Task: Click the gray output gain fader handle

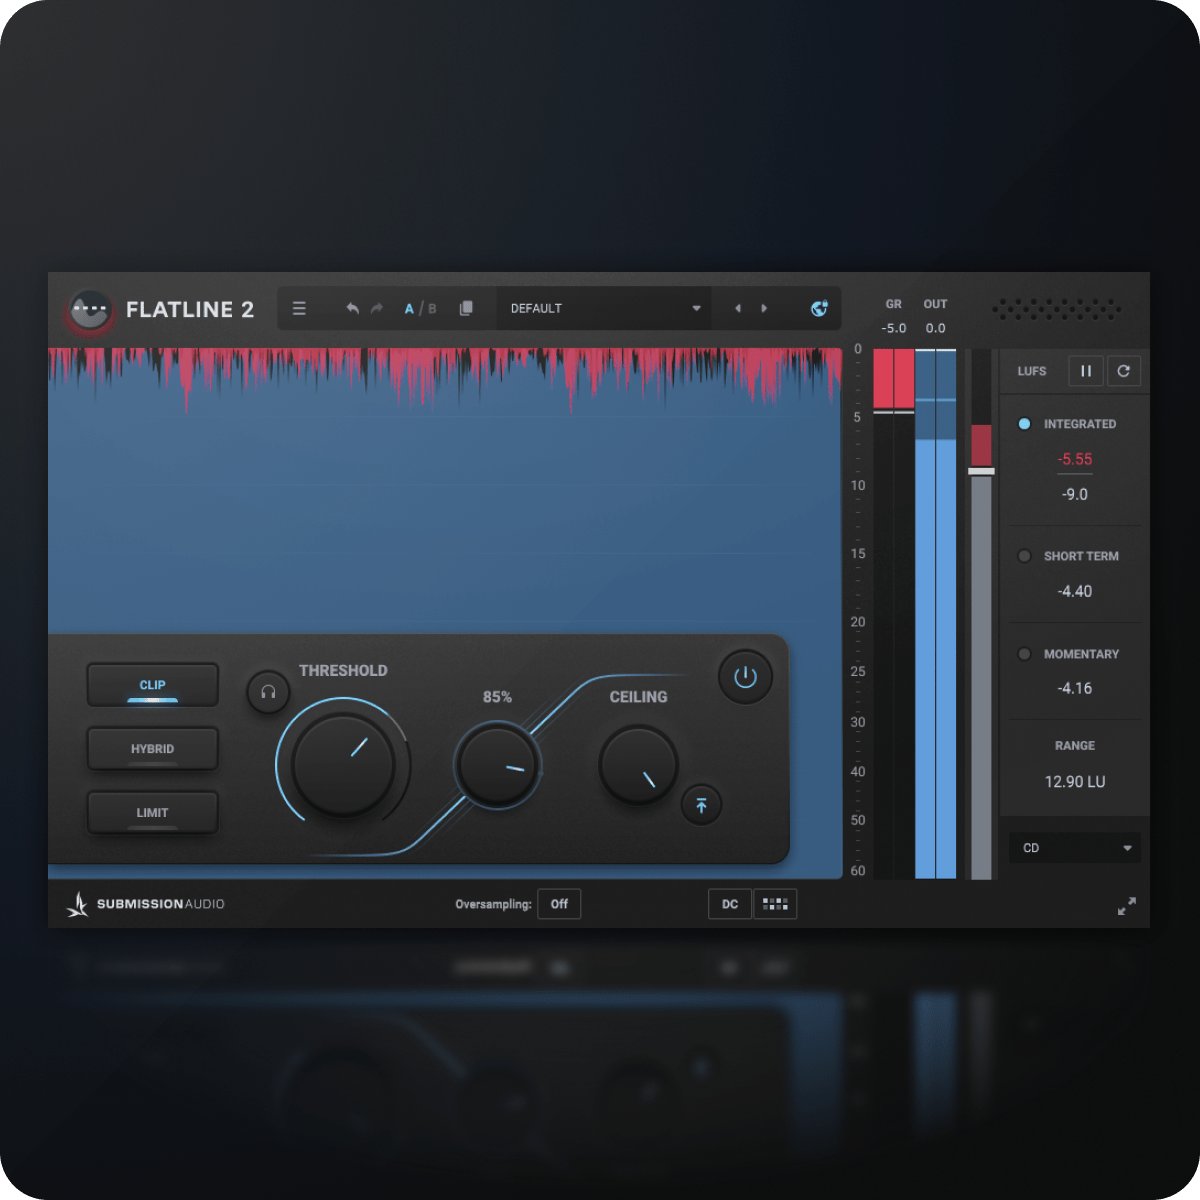Action: coord(981,471)
